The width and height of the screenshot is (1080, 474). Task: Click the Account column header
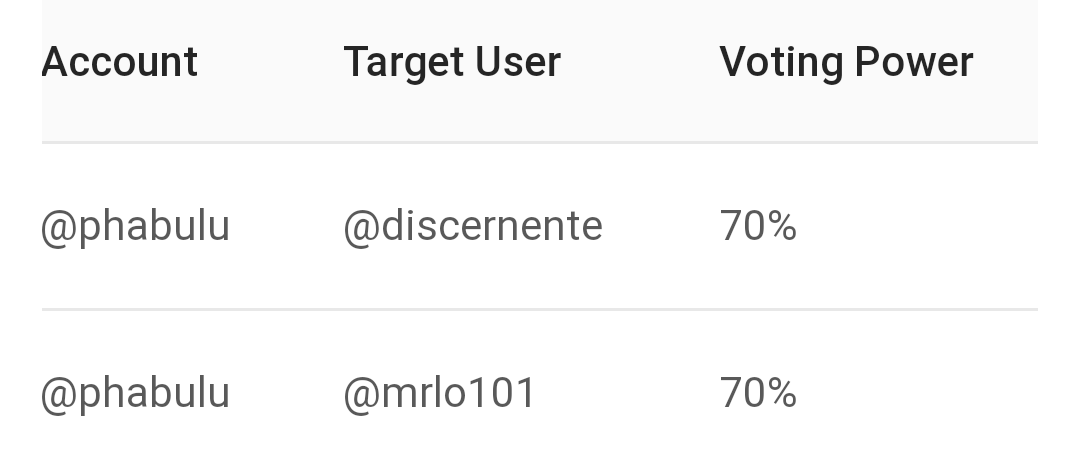coord(120,63)
